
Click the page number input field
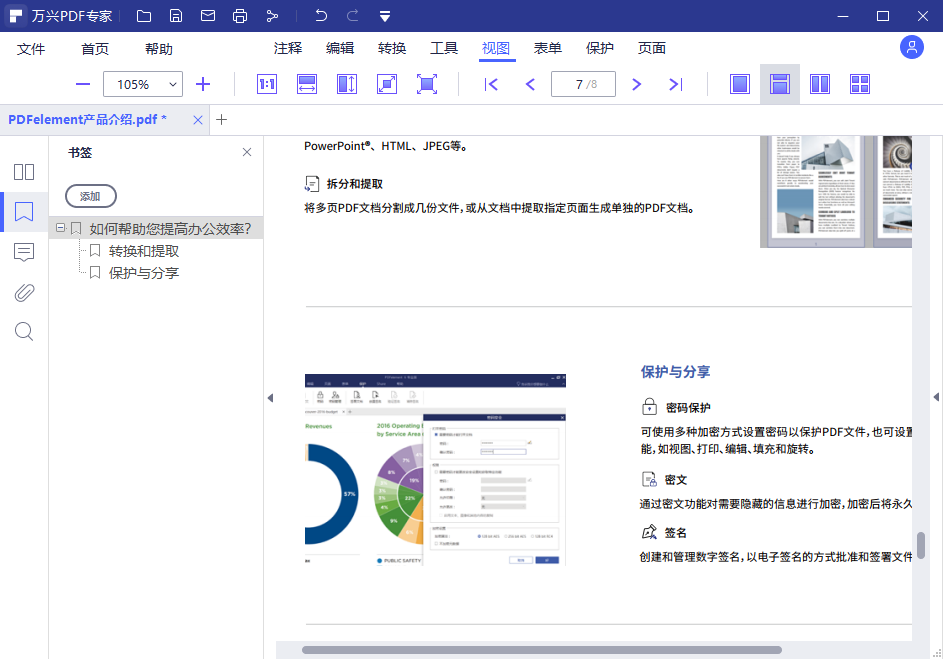click(x=583, y=84)
